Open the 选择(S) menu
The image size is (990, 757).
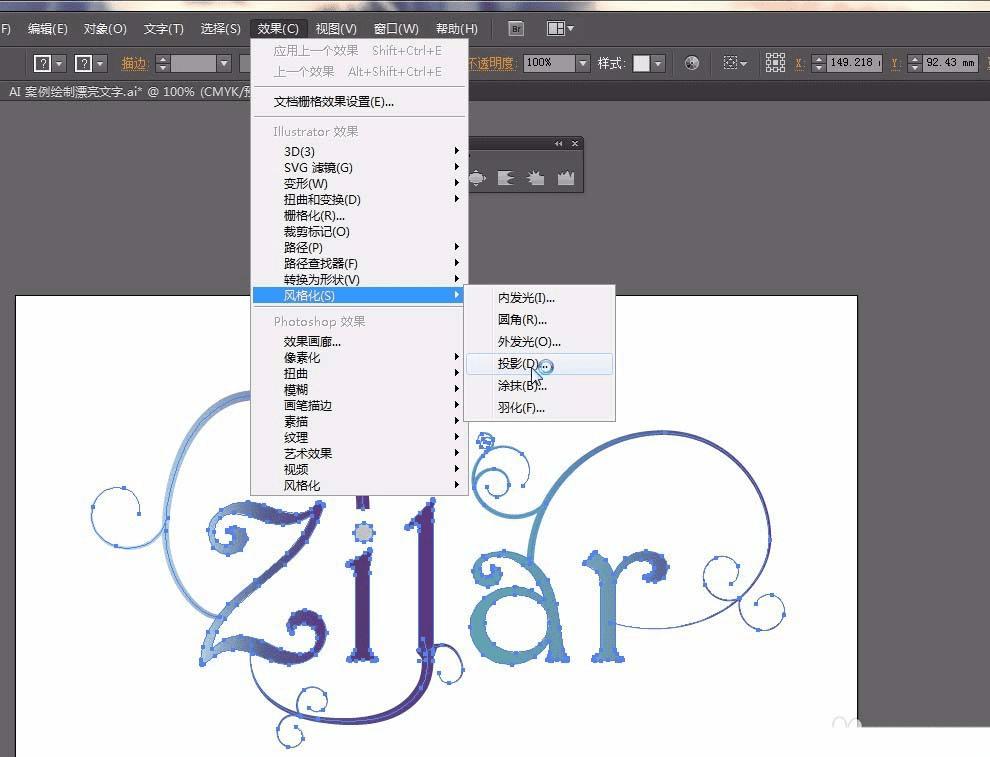pyautogui.click(x=220, y=29)
